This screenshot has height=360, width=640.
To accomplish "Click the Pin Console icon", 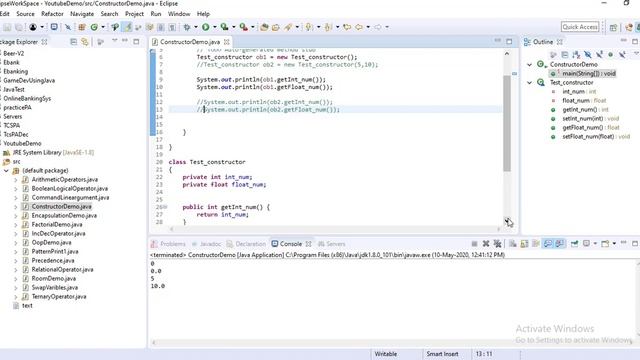I will (x=574, y=244).
